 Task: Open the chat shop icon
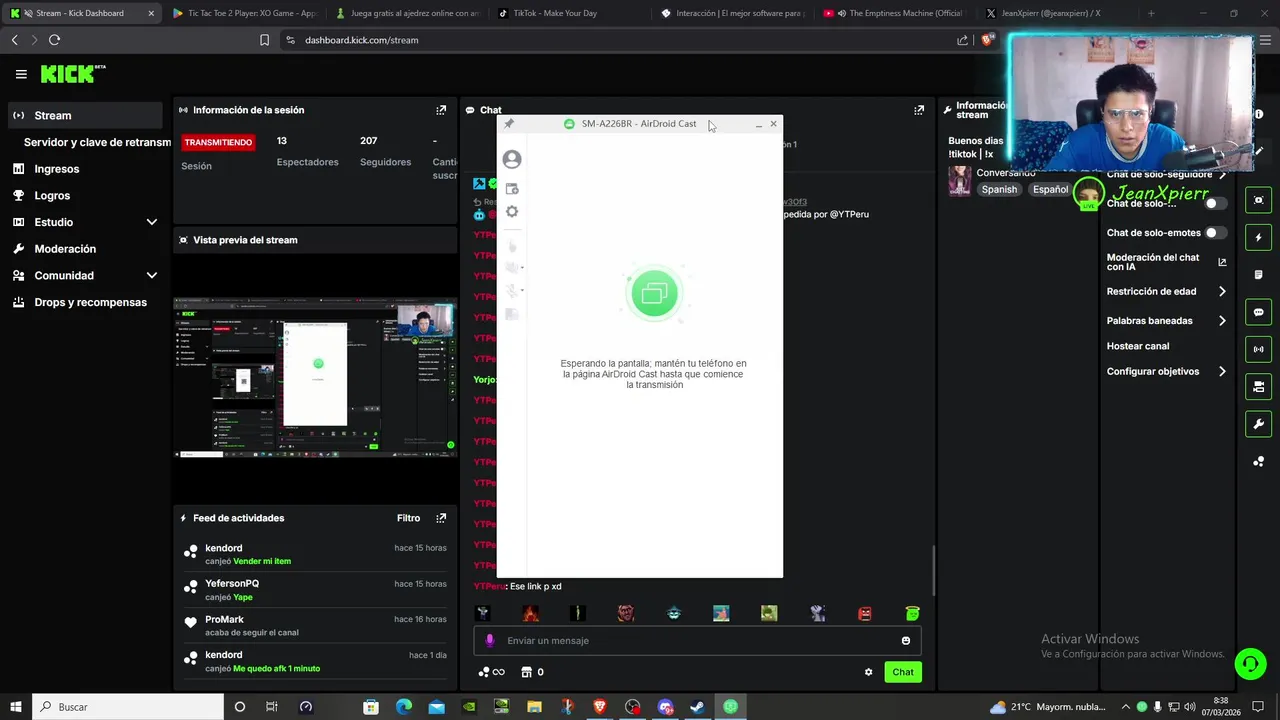click(x=526, y=672)
